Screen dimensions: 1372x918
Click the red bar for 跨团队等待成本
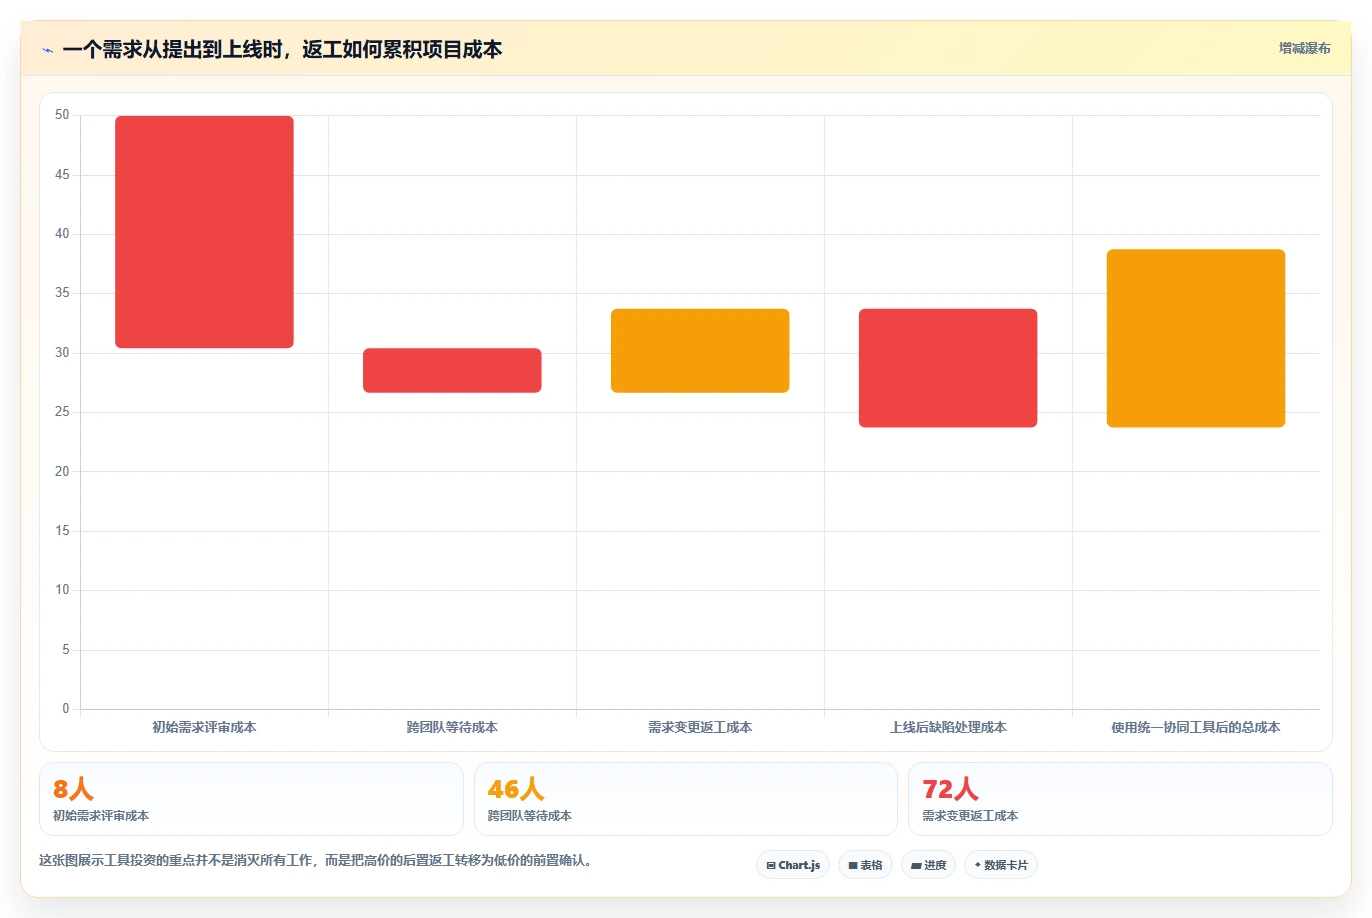pos(452,370)
